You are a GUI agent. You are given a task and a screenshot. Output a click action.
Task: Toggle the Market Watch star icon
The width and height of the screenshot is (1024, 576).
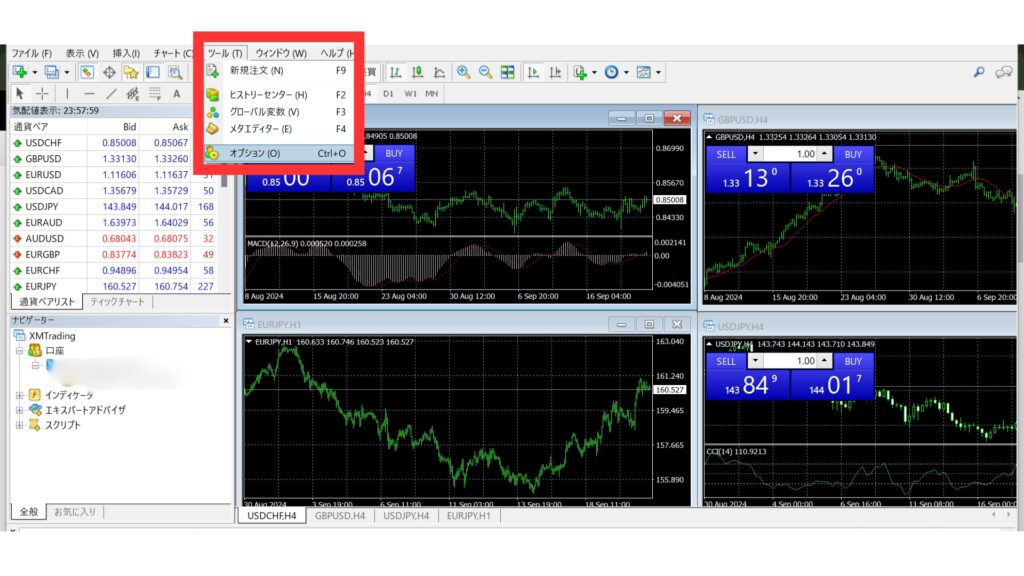131,72
